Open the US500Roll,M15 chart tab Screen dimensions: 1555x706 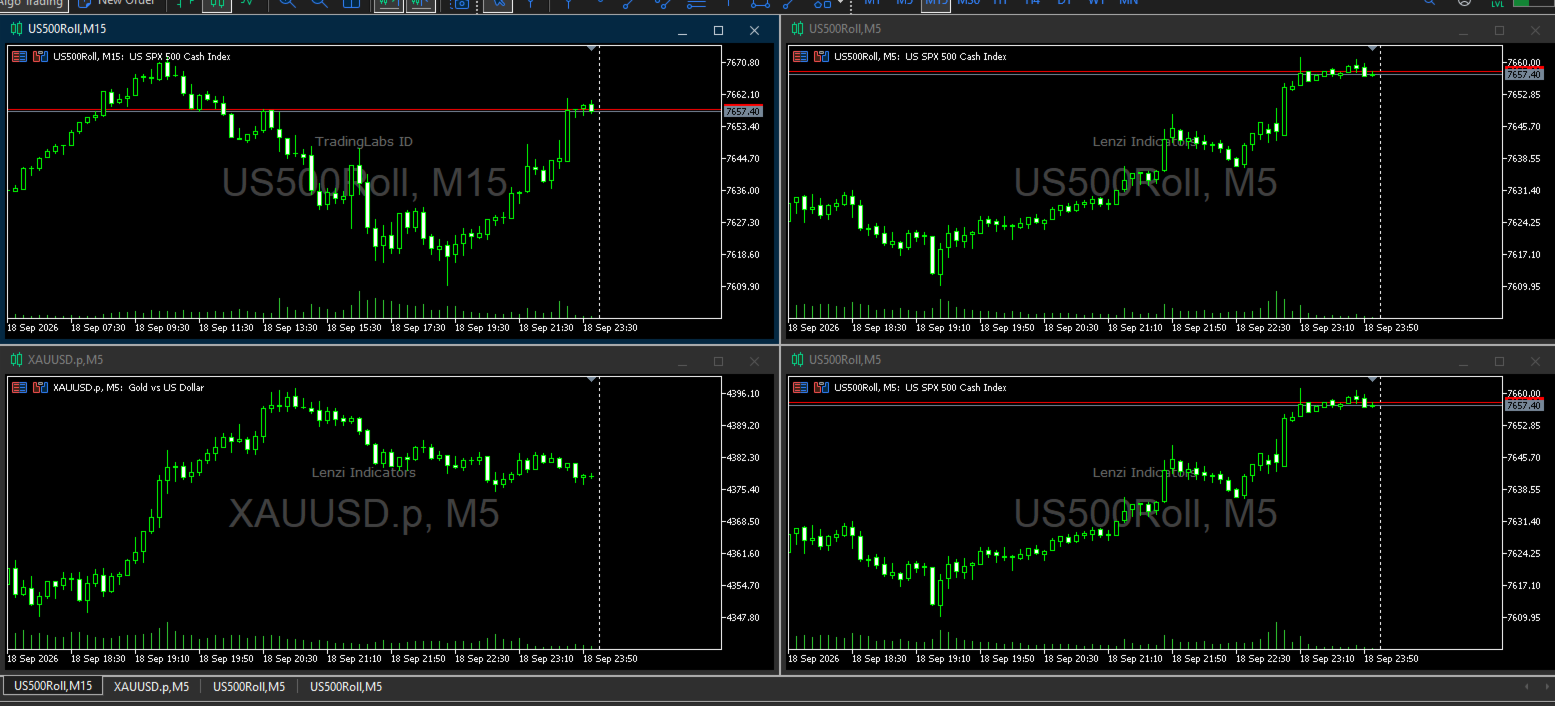tap(53, 686)
